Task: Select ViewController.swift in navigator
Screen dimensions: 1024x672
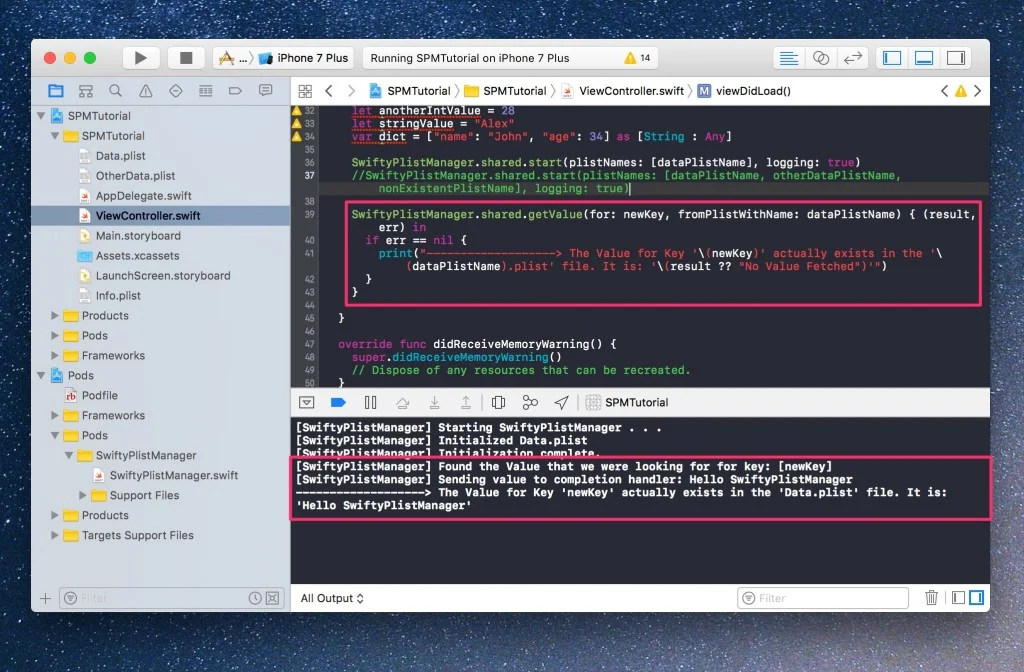Action: 161,216
